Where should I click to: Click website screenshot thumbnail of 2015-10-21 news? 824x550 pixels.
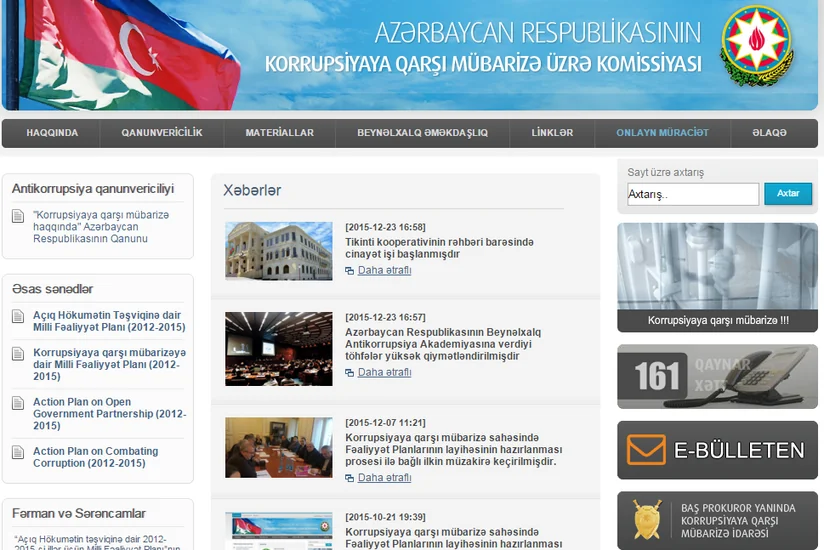coord(279,531)
